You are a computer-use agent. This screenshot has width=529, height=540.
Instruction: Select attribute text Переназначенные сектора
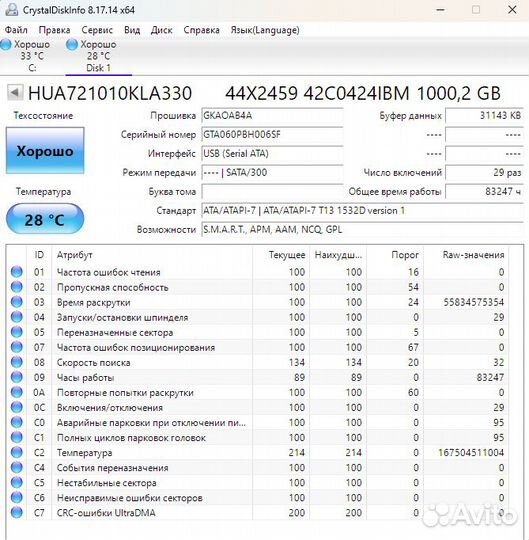pos(115,332)
